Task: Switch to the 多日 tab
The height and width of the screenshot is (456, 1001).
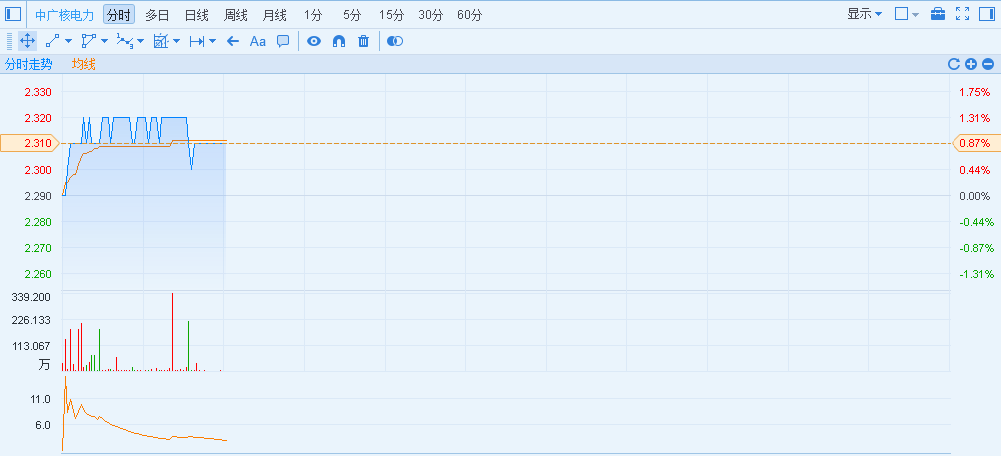Action: pyautogui.click(x=157, y=15)
